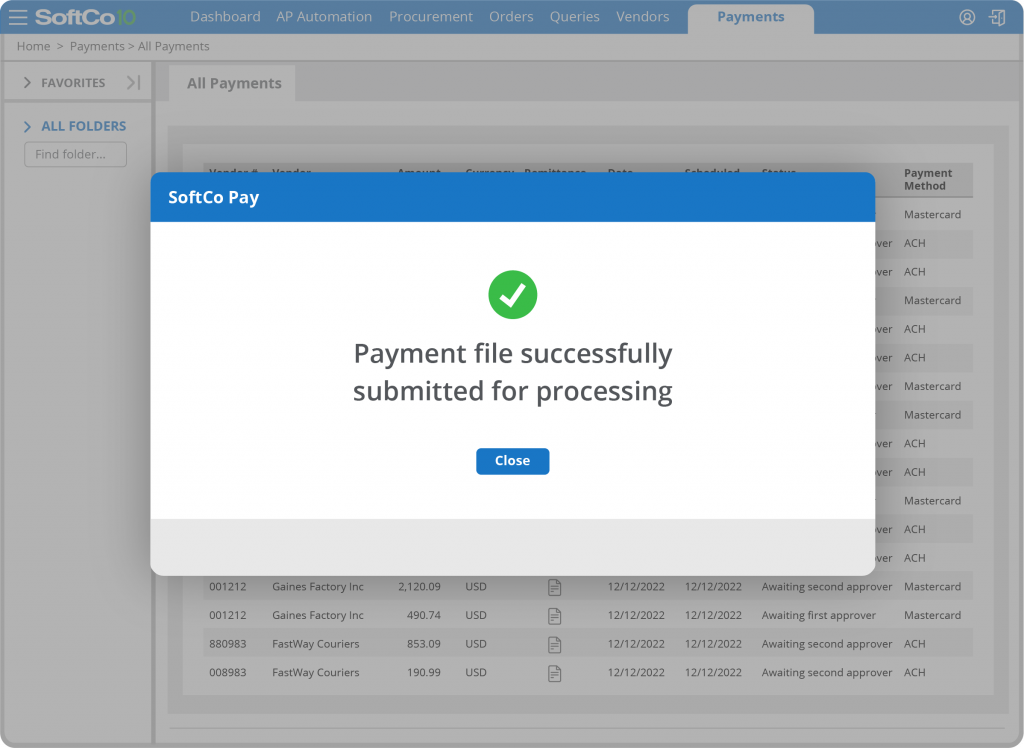Click the success message text in dialog
The height and width of the screenshot is (748, 1024).
point(513,372)
